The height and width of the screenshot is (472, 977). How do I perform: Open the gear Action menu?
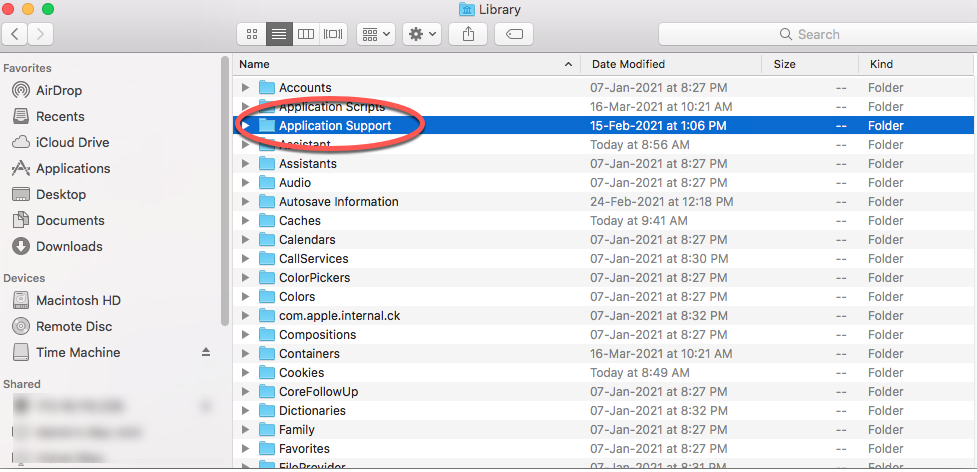click(422, 34)
